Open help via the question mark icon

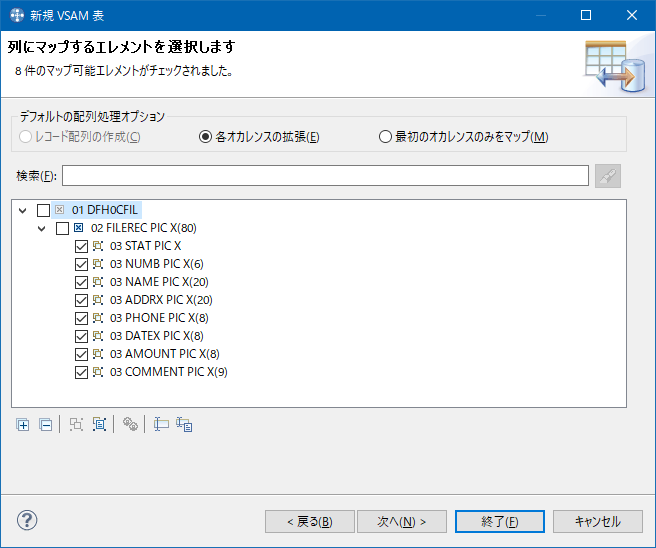27,520
